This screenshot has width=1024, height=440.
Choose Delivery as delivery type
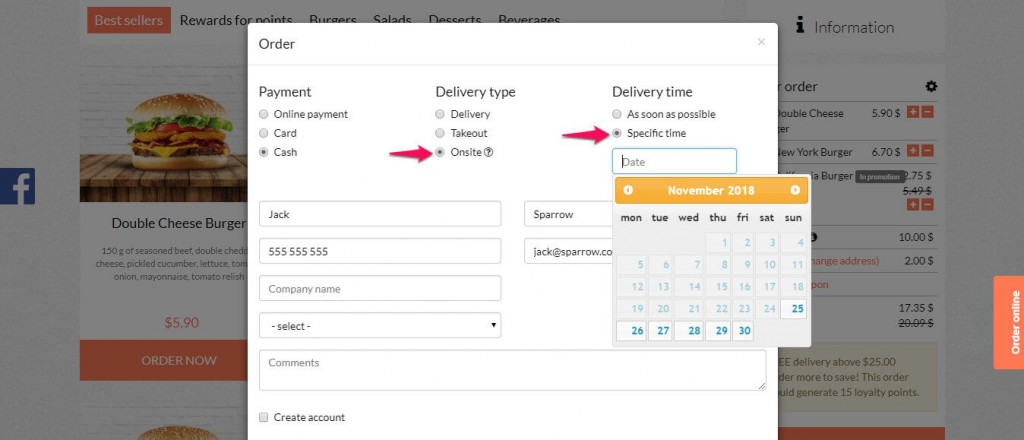[x=440, y=114]
